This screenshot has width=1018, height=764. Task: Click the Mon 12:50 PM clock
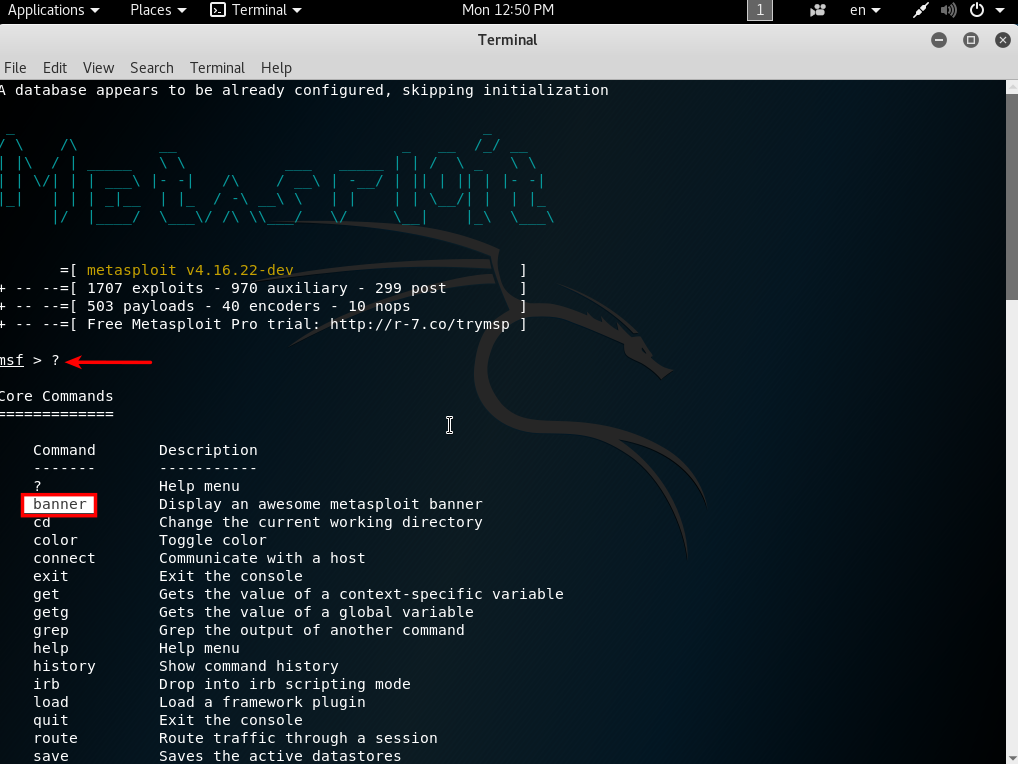pos(508,10)
